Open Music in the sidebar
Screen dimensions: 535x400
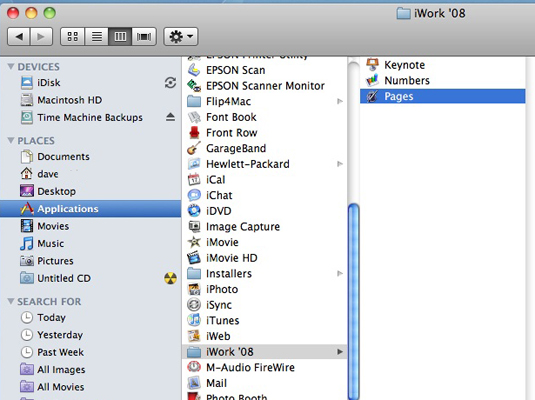pyautogui.click(x=90, y=243)
